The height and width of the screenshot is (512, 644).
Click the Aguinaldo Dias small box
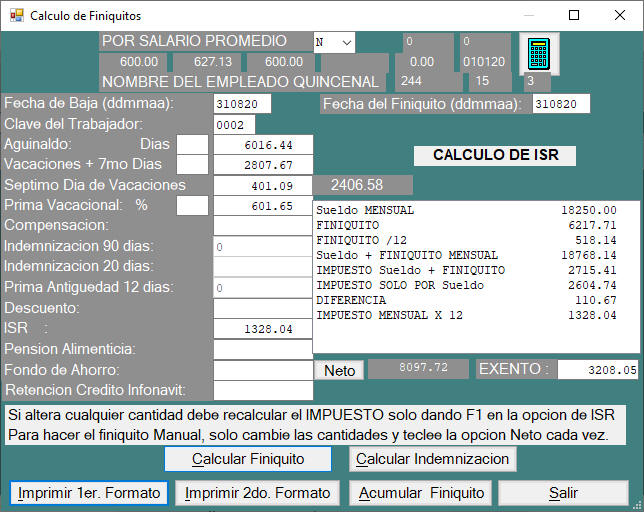(x=192, y=145)
